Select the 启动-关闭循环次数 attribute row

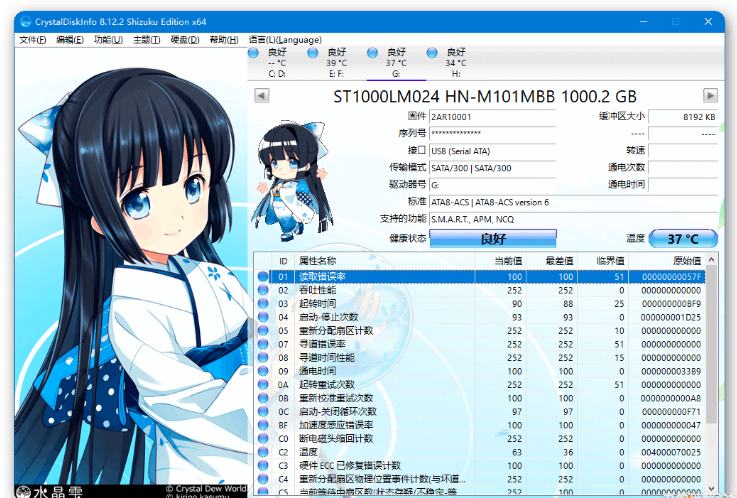point(480,412)
